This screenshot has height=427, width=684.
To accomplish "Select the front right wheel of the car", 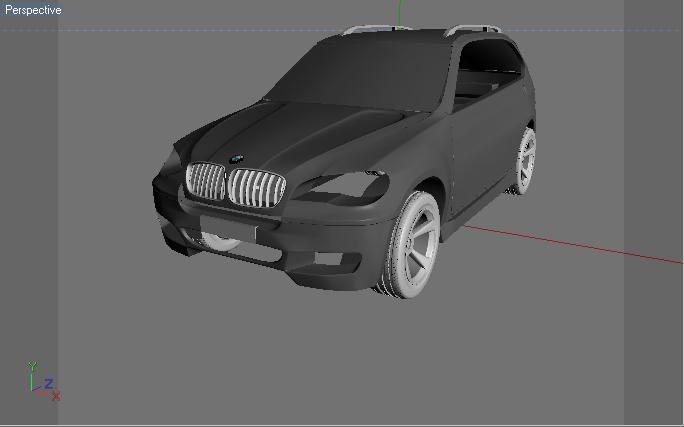I will tap(411, 246).
